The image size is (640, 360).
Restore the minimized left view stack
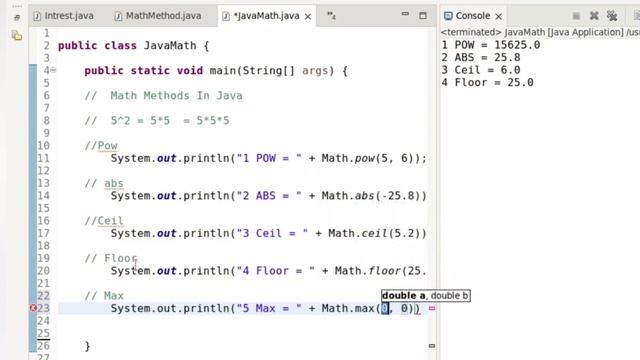pyautogui.click(x=17, y=18)
